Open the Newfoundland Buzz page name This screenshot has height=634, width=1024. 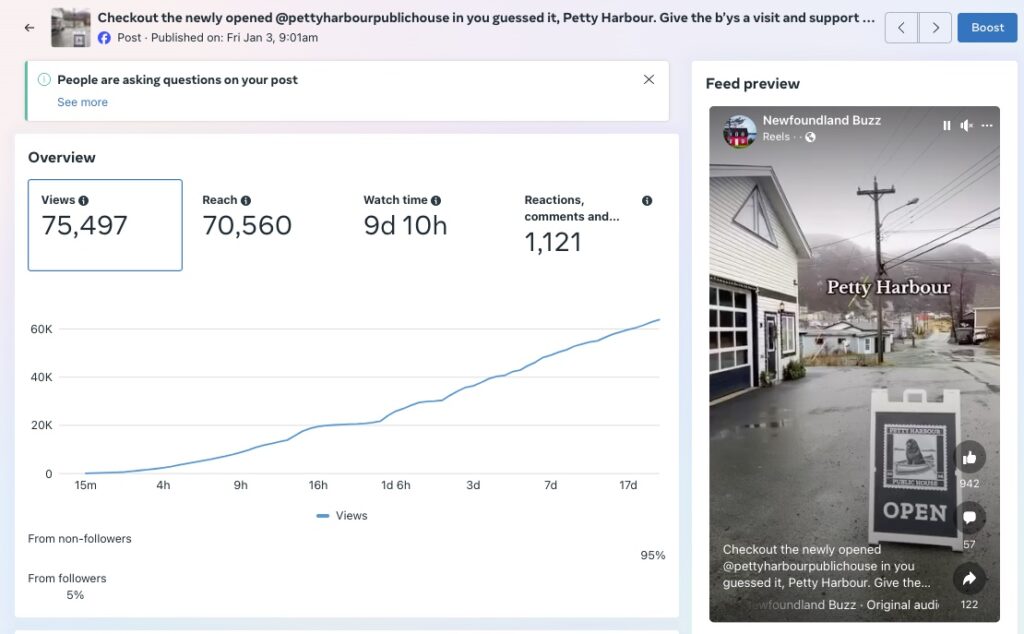(822, 120)
